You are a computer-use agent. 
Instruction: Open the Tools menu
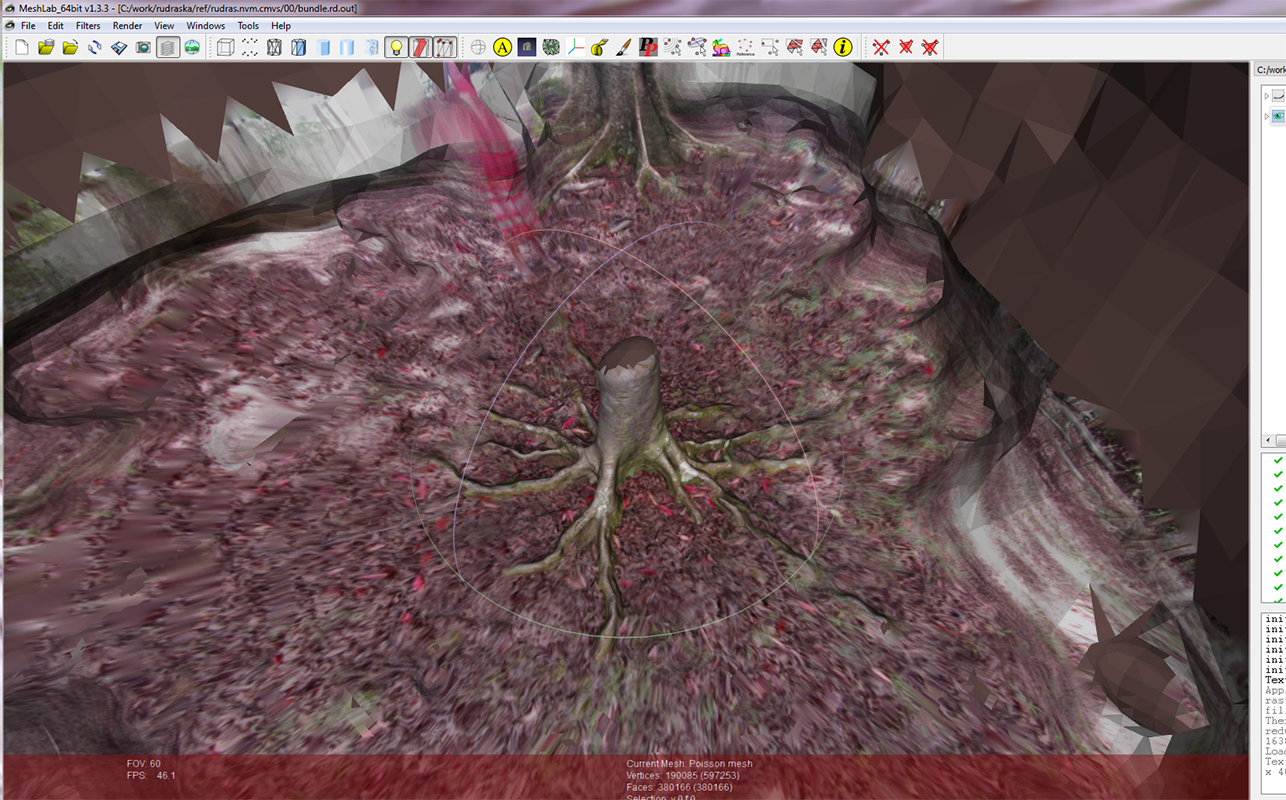(248, 25)
